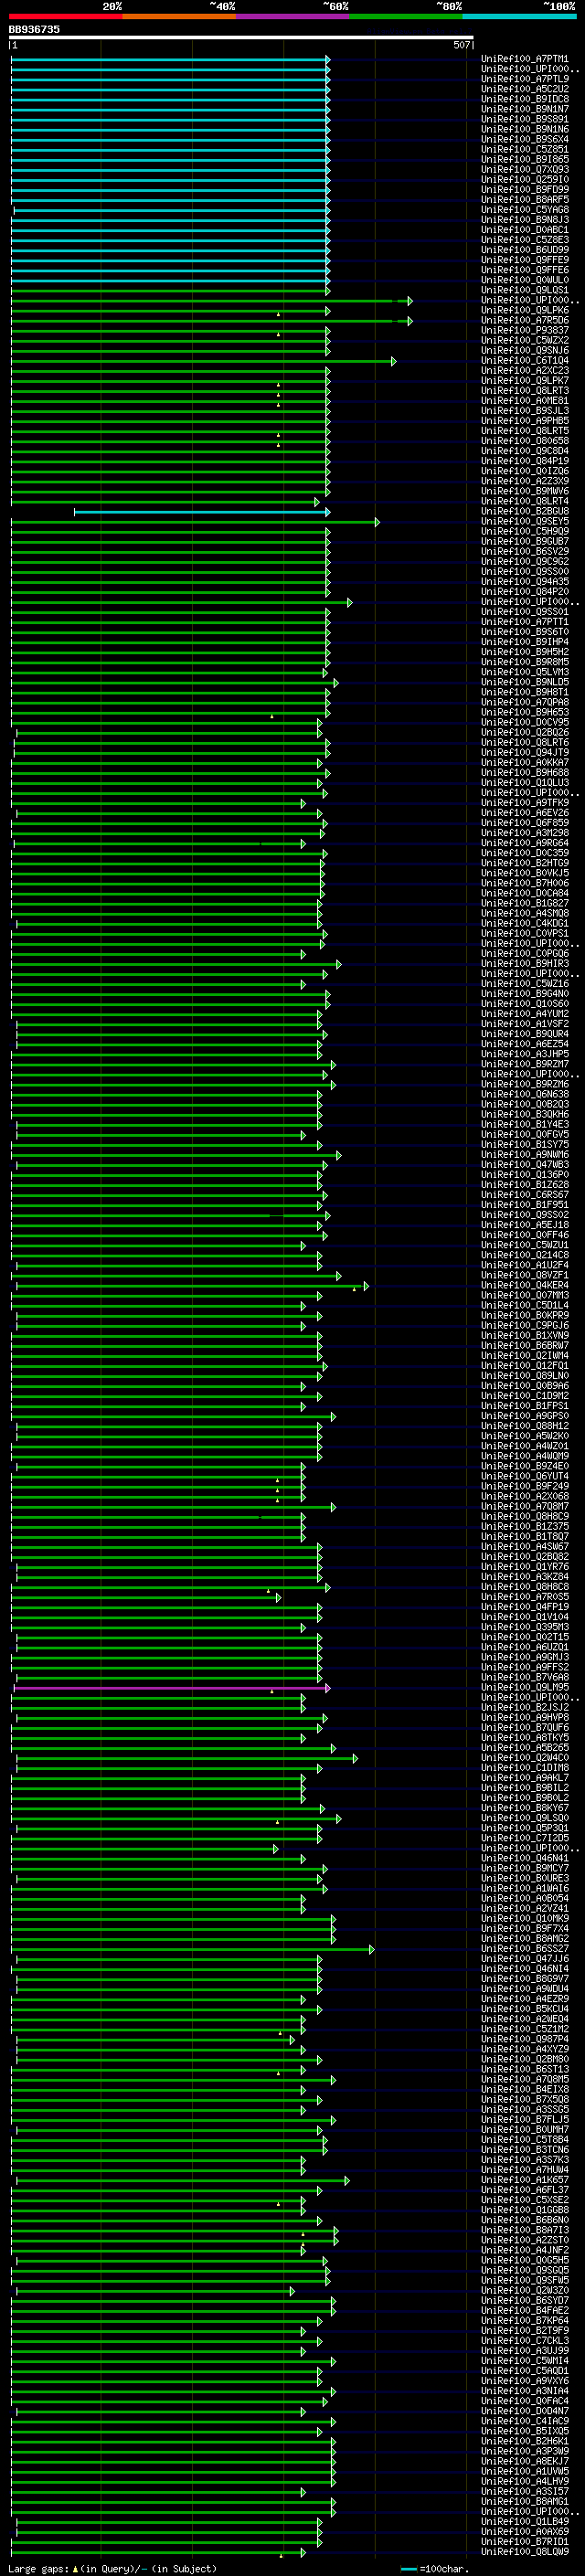The width and height of the screenshot is (585, 2576).
Task: Click label UniRef100_P93837
Action: coord(525,330)
